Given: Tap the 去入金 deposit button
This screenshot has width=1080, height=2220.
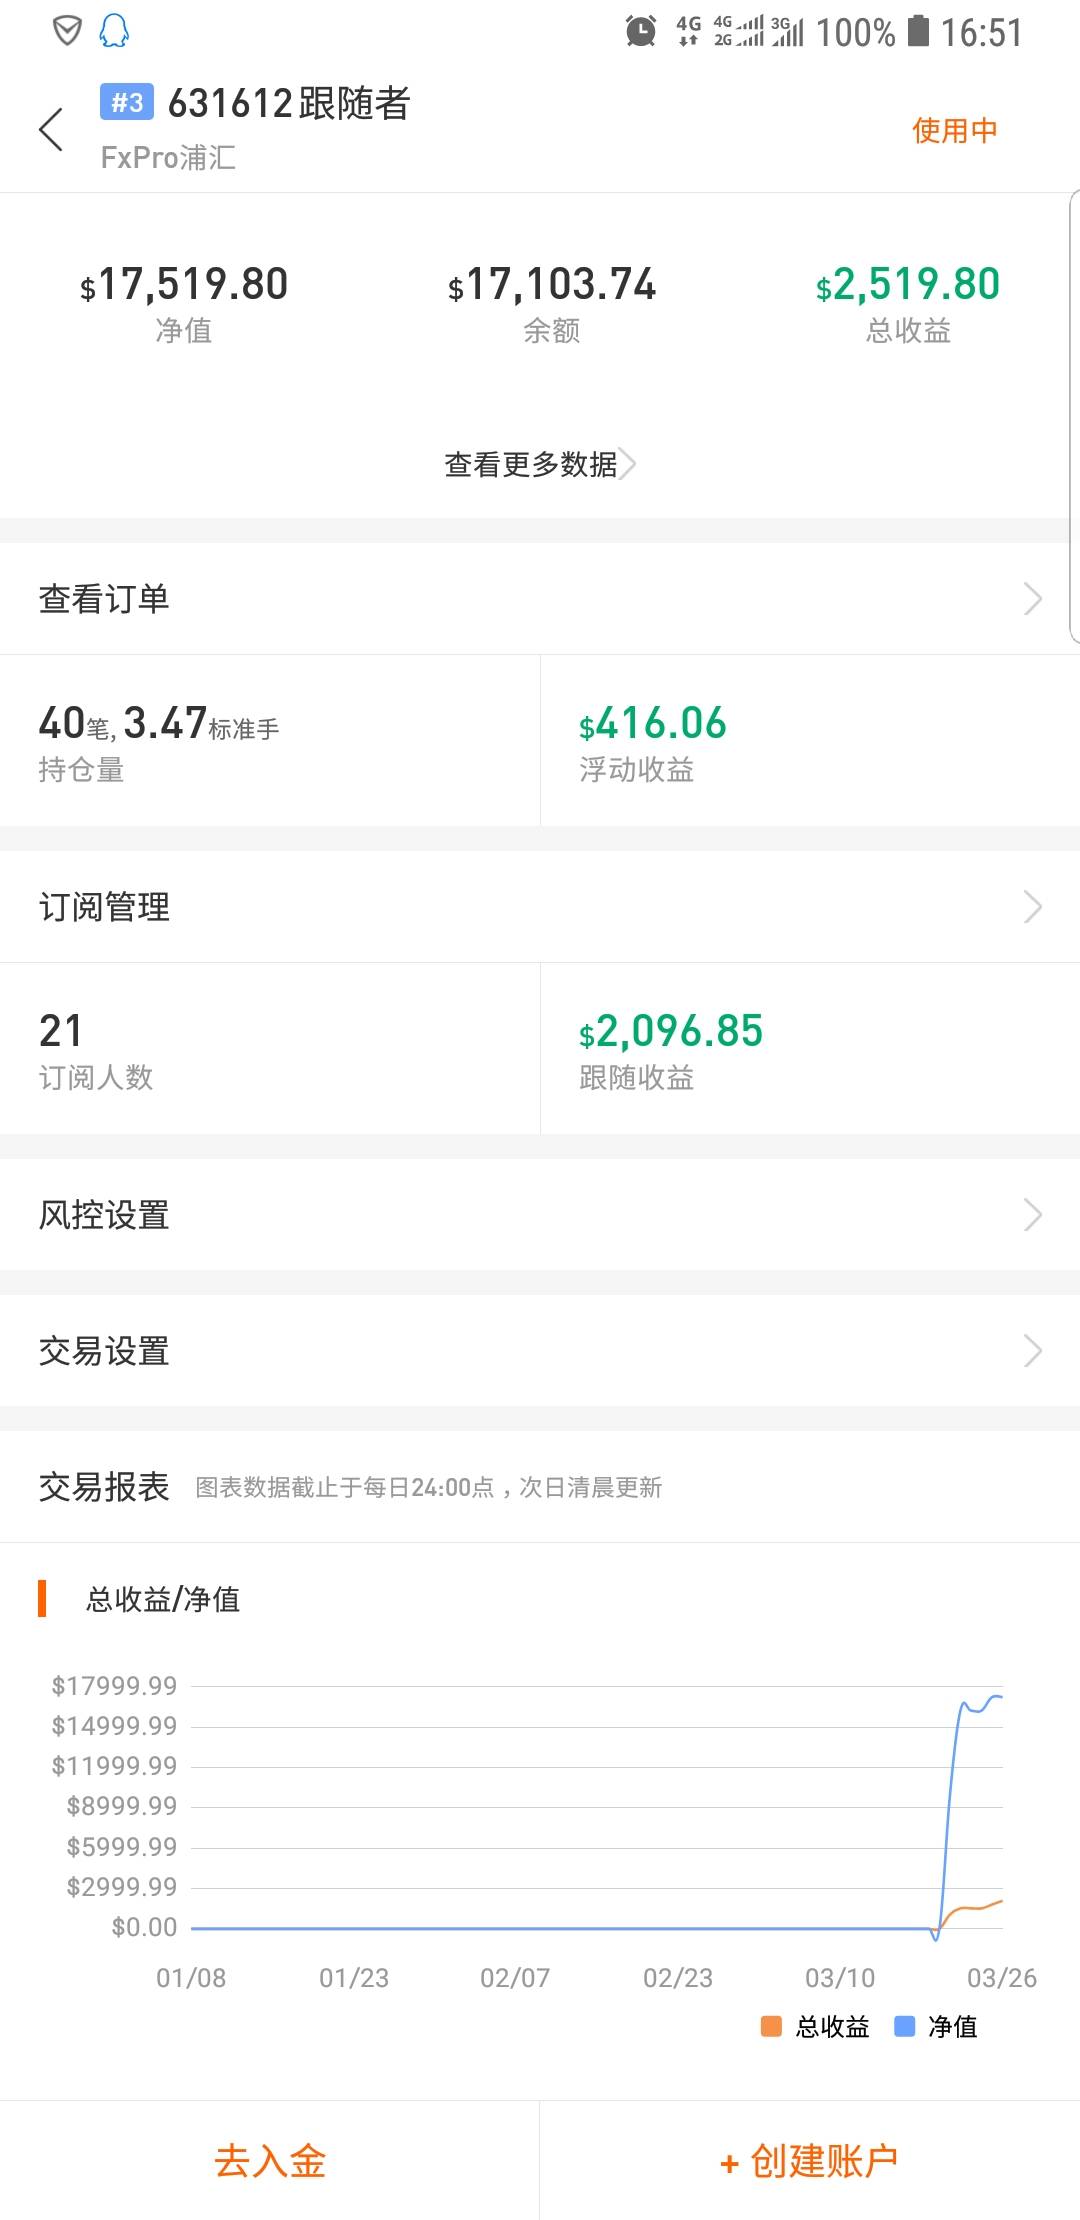Looking at the screenshot, I should click(270, 2161).
